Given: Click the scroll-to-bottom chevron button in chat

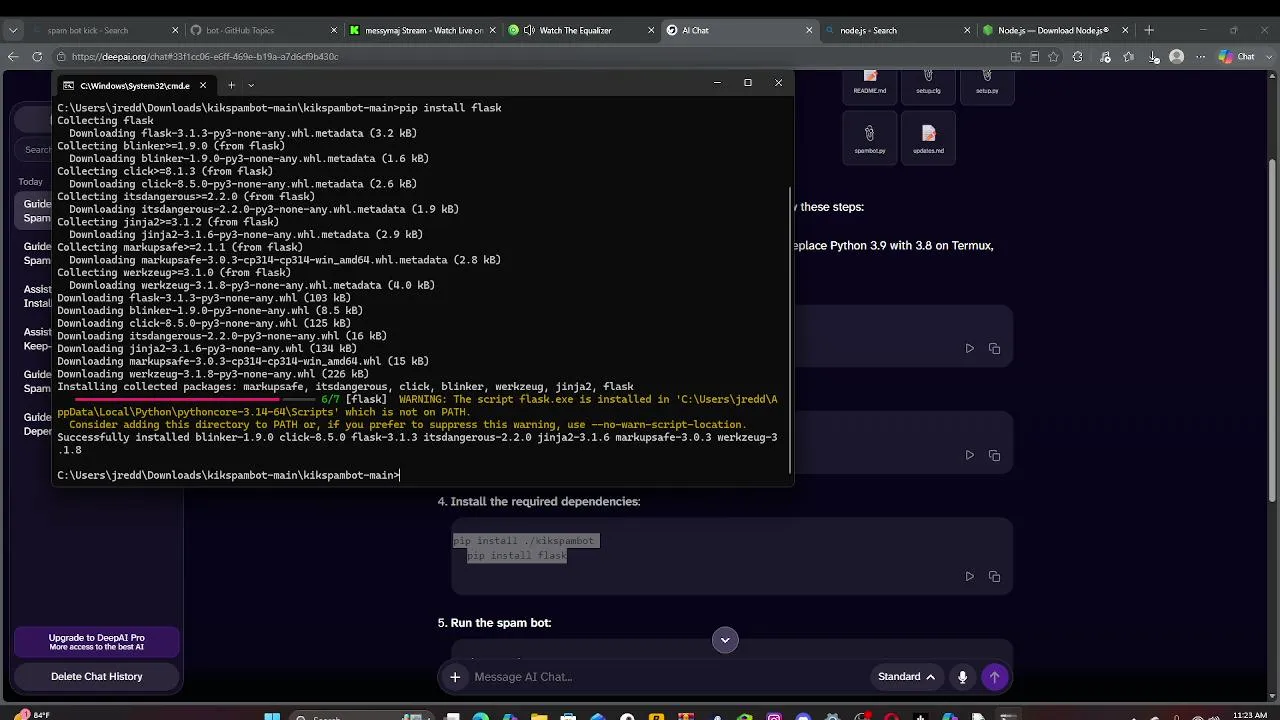Looking at the screenshot, I should click(x=725, y=640).
